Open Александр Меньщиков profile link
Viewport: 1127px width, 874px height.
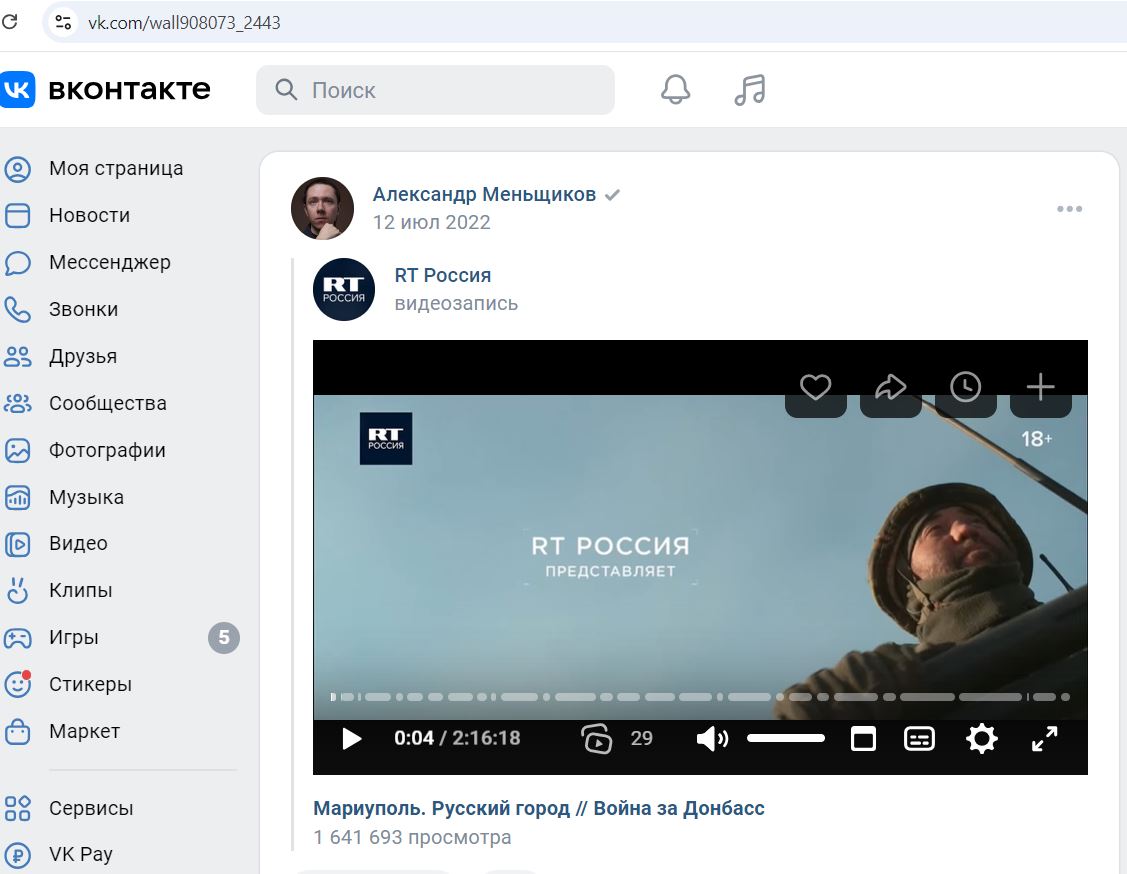click(x=484, y=194)
